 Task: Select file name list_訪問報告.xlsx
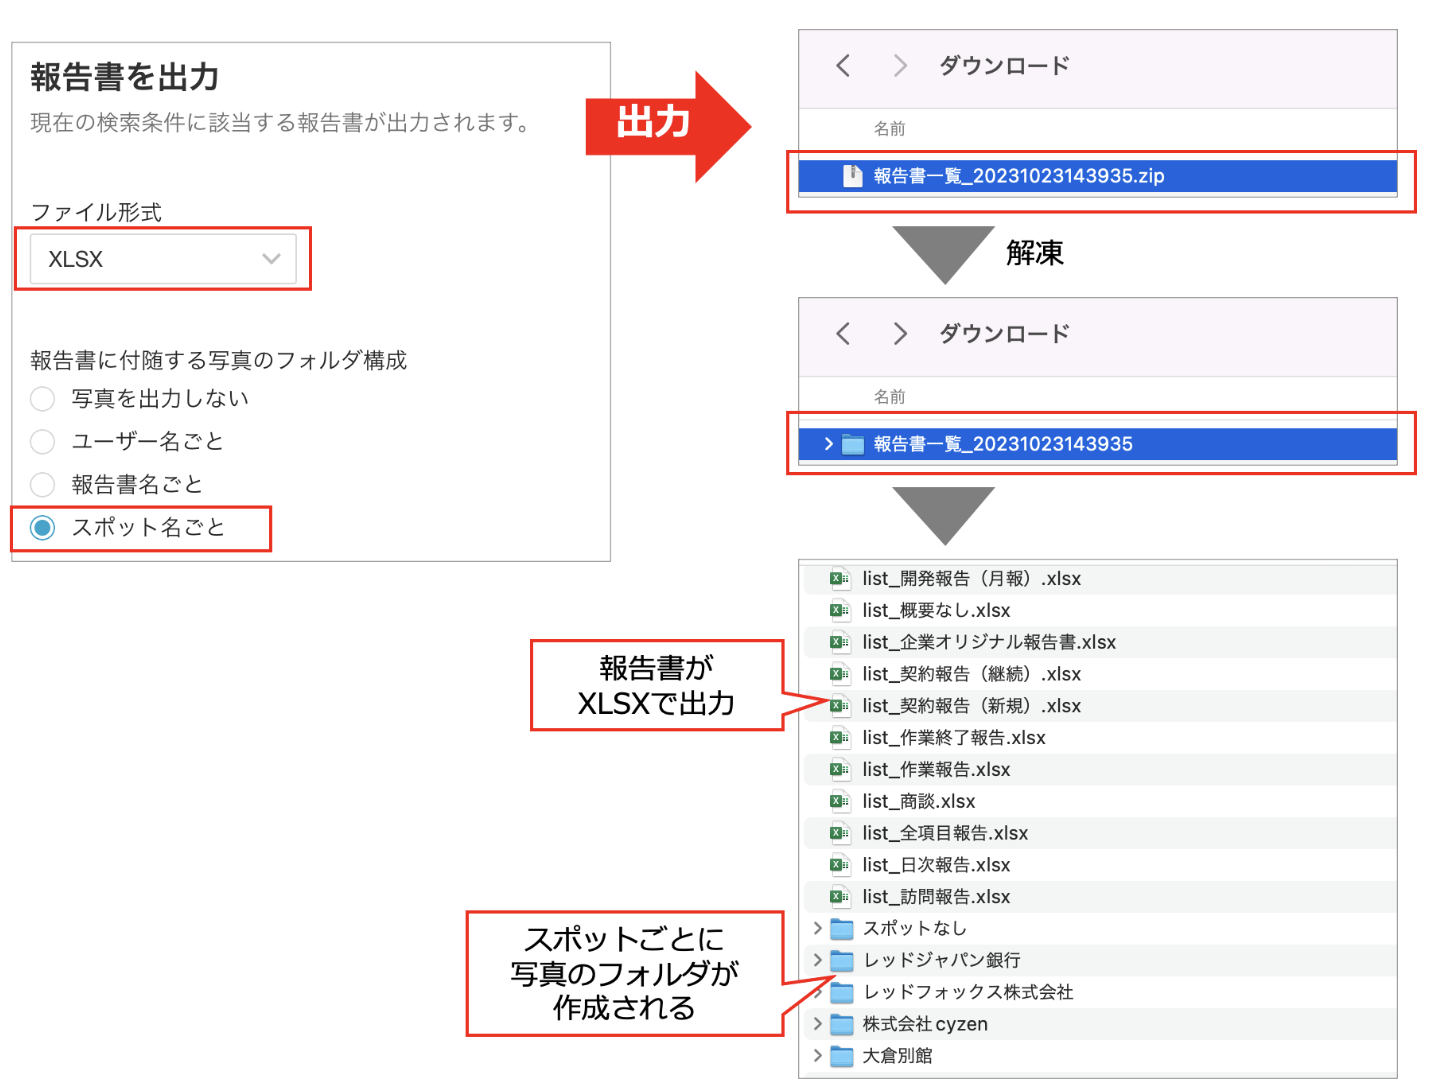937,897
